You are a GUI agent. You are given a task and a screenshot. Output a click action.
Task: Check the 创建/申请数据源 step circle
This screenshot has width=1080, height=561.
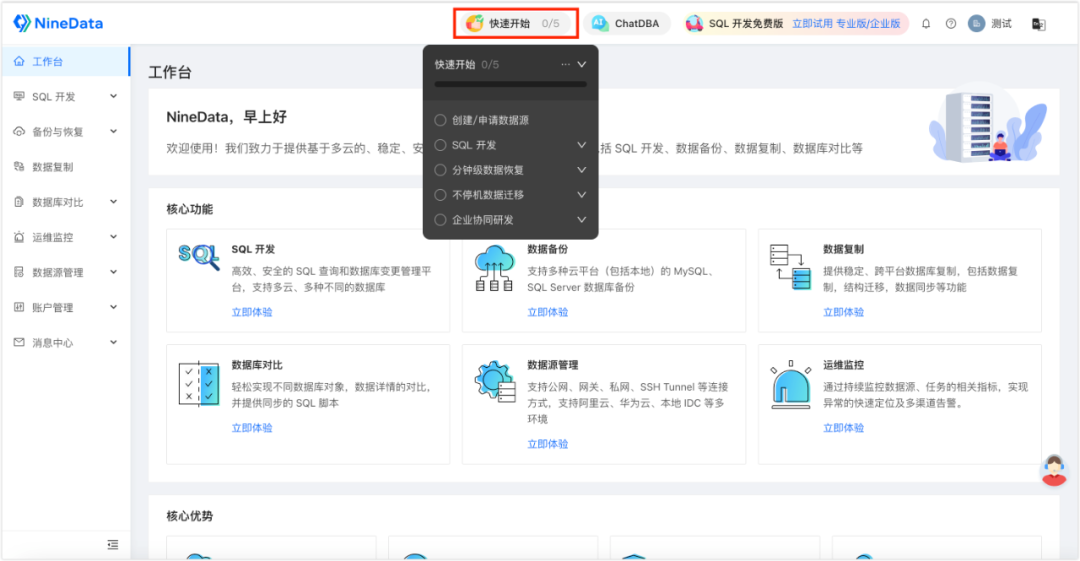tap(440, 120)
